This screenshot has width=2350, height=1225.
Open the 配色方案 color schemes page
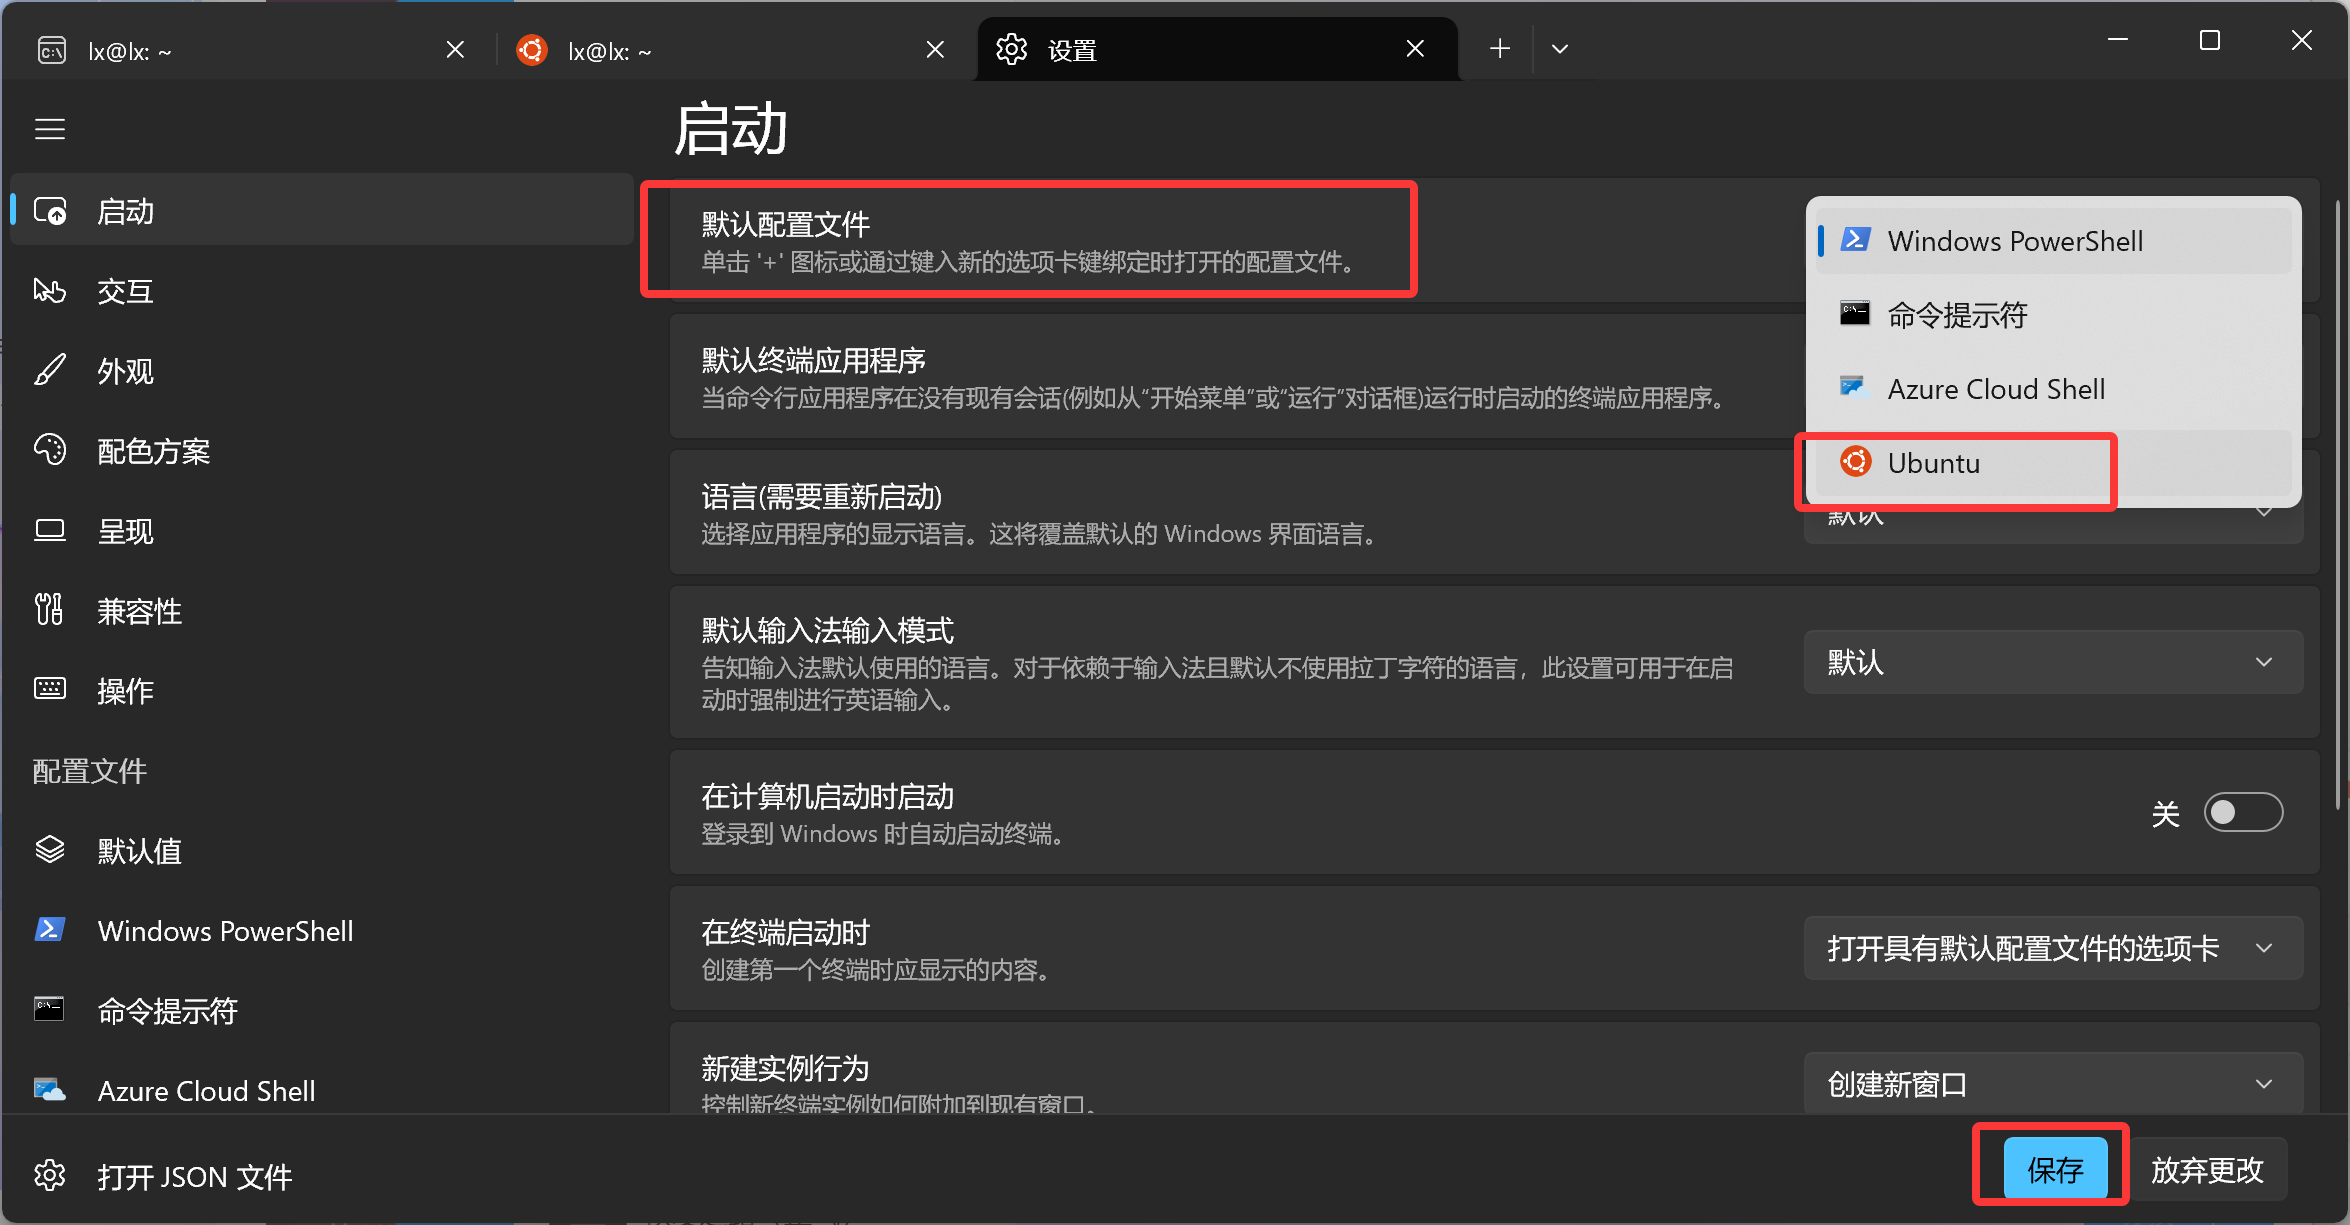point(152,451)
